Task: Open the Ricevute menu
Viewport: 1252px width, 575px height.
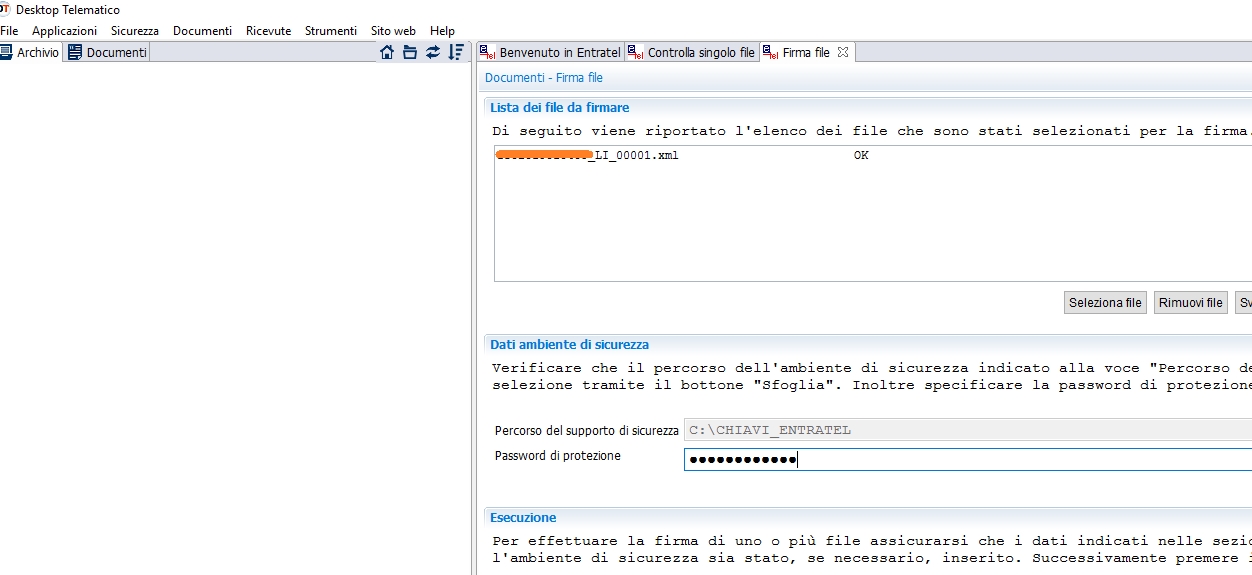Action: pos(269,31)
